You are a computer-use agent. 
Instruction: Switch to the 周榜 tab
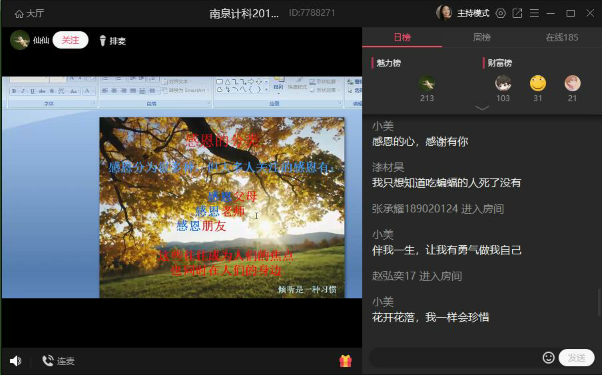(481, 37)
